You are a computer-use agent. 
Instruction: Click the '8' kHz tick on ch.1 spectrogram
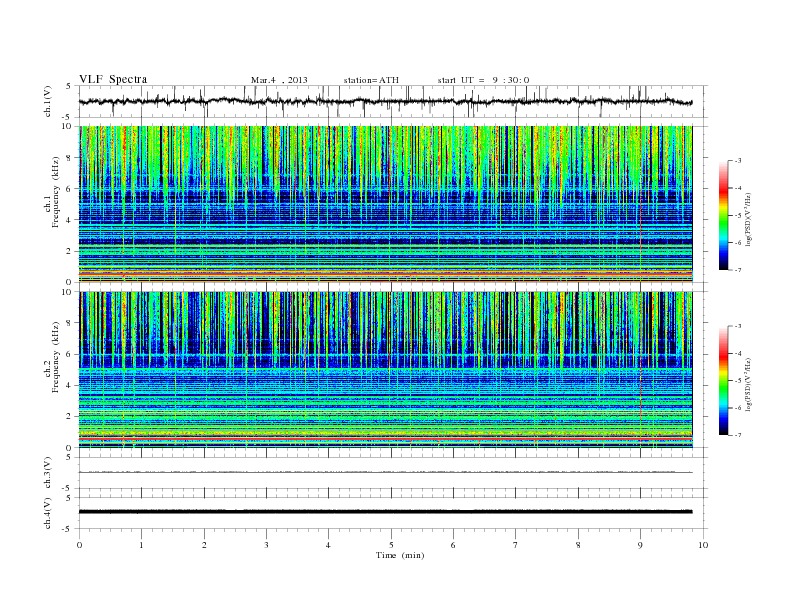click(x=69, y=158)
